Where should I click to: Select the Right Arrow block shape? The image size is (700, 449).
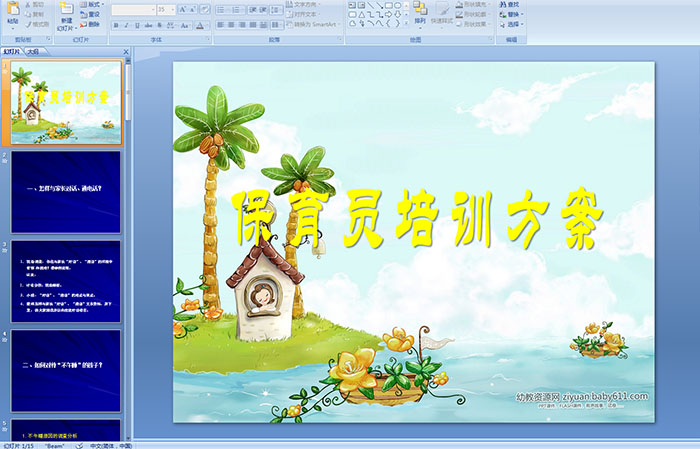[x=388, y=15]
